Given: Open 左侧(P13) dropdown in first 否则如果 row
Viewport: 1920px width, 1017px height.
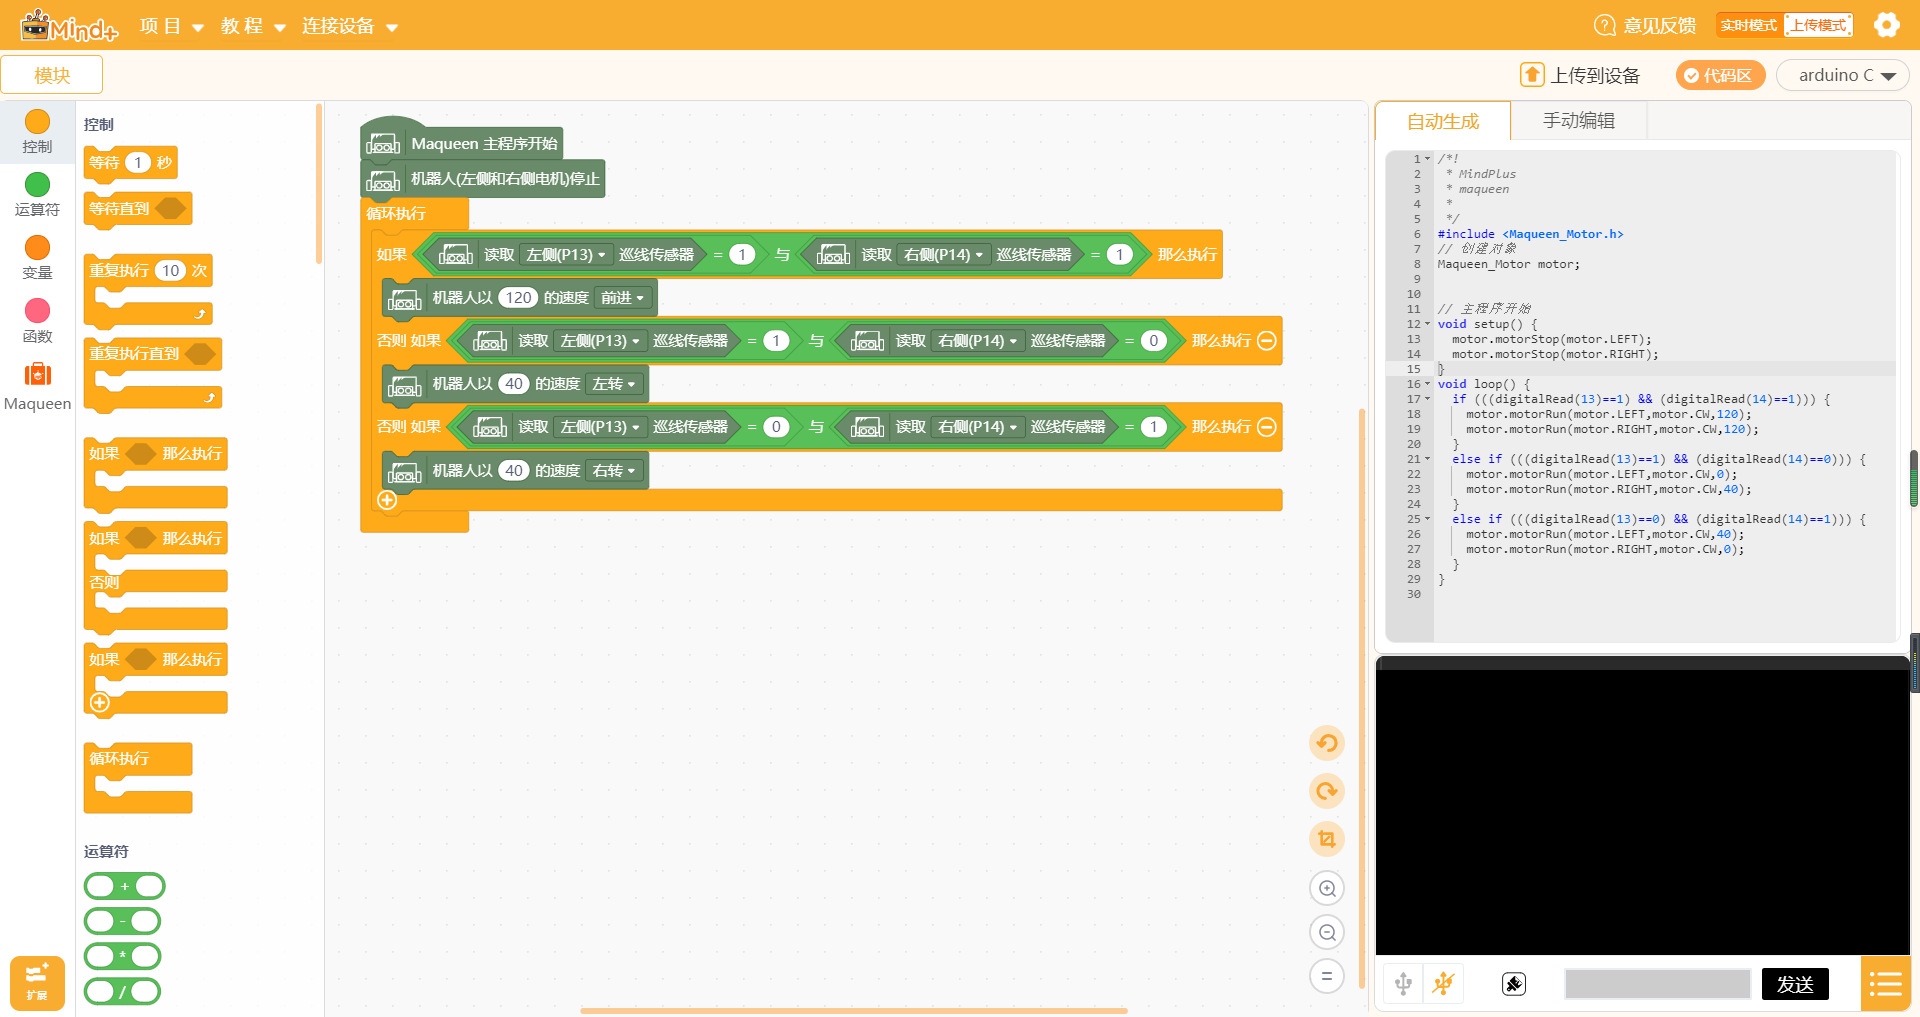Looking at the screenshot, I should click(600, 341).
